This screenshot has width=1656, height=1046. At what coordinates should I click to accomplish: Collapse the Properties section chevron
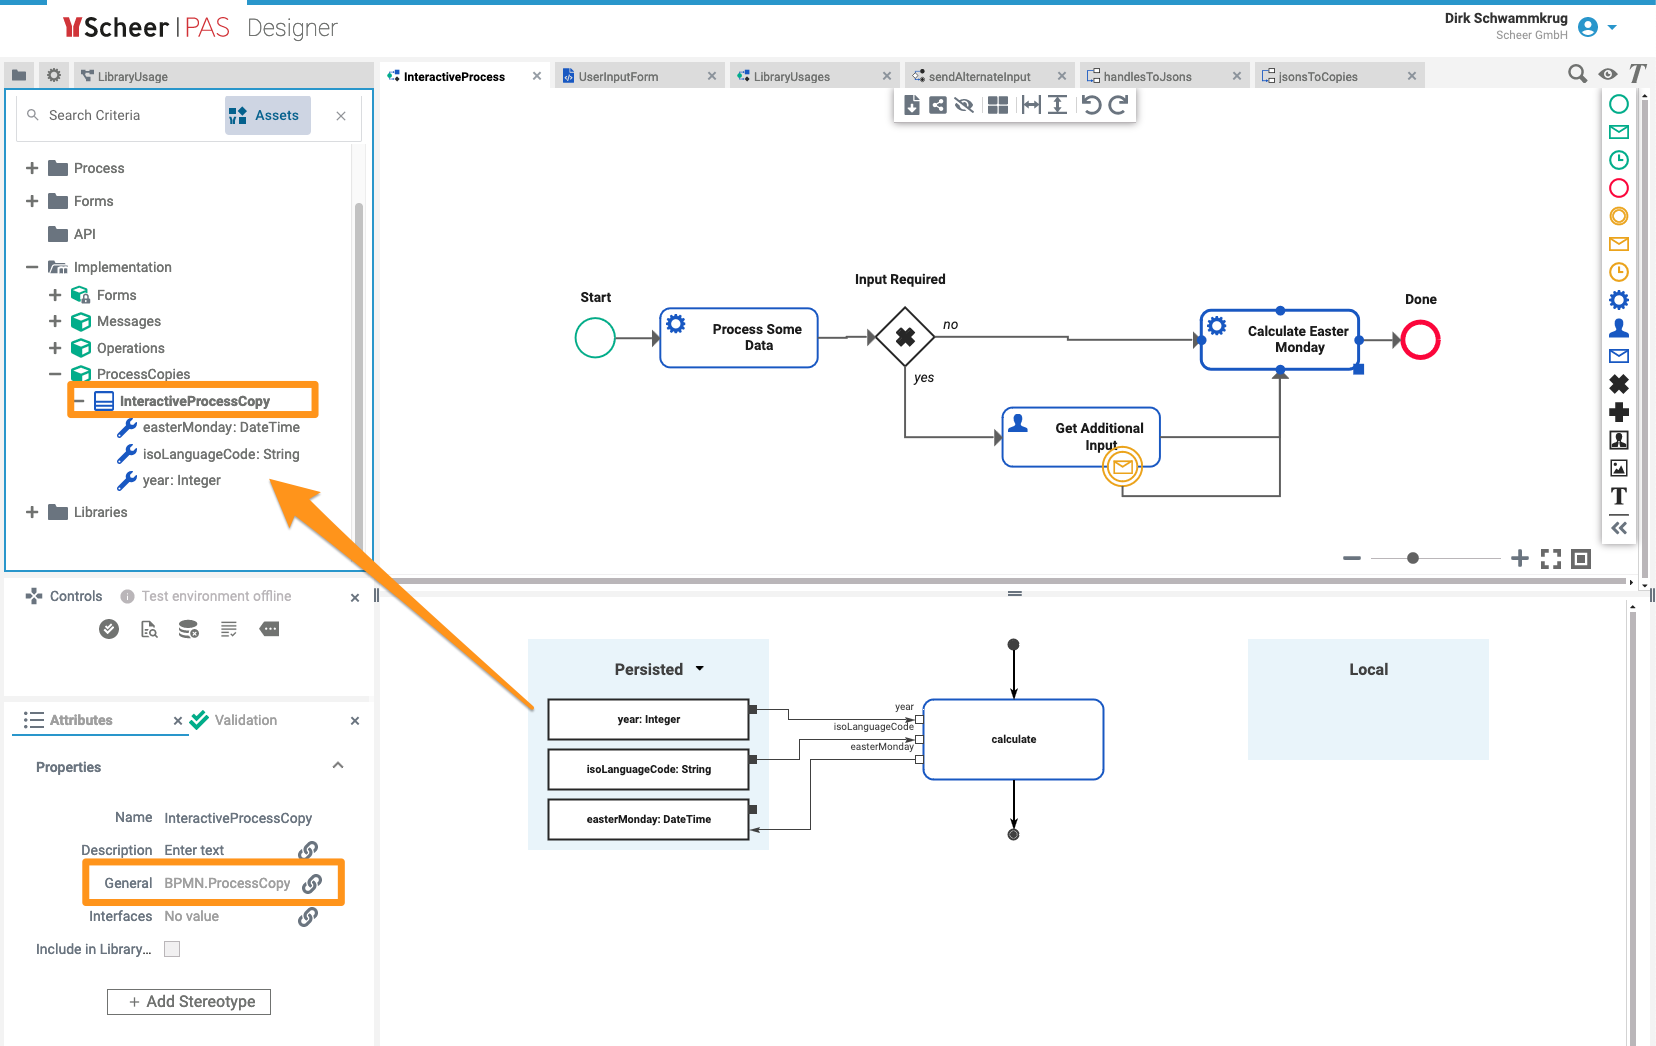338,766
